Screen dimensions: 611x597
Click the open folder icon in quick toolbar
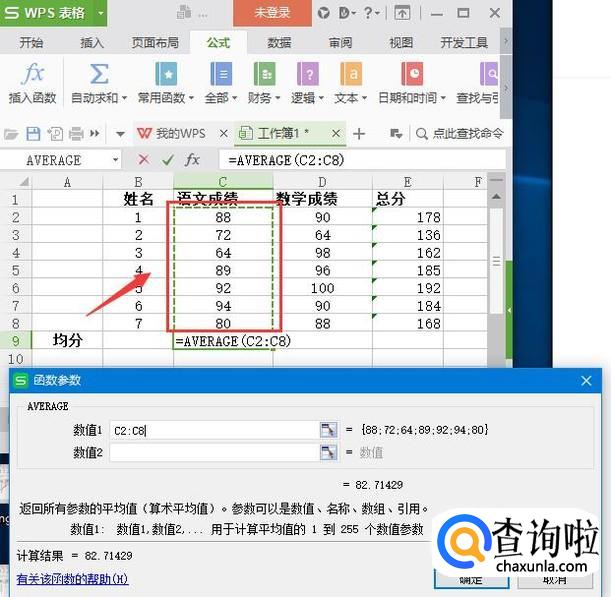(x=11, y=134)
